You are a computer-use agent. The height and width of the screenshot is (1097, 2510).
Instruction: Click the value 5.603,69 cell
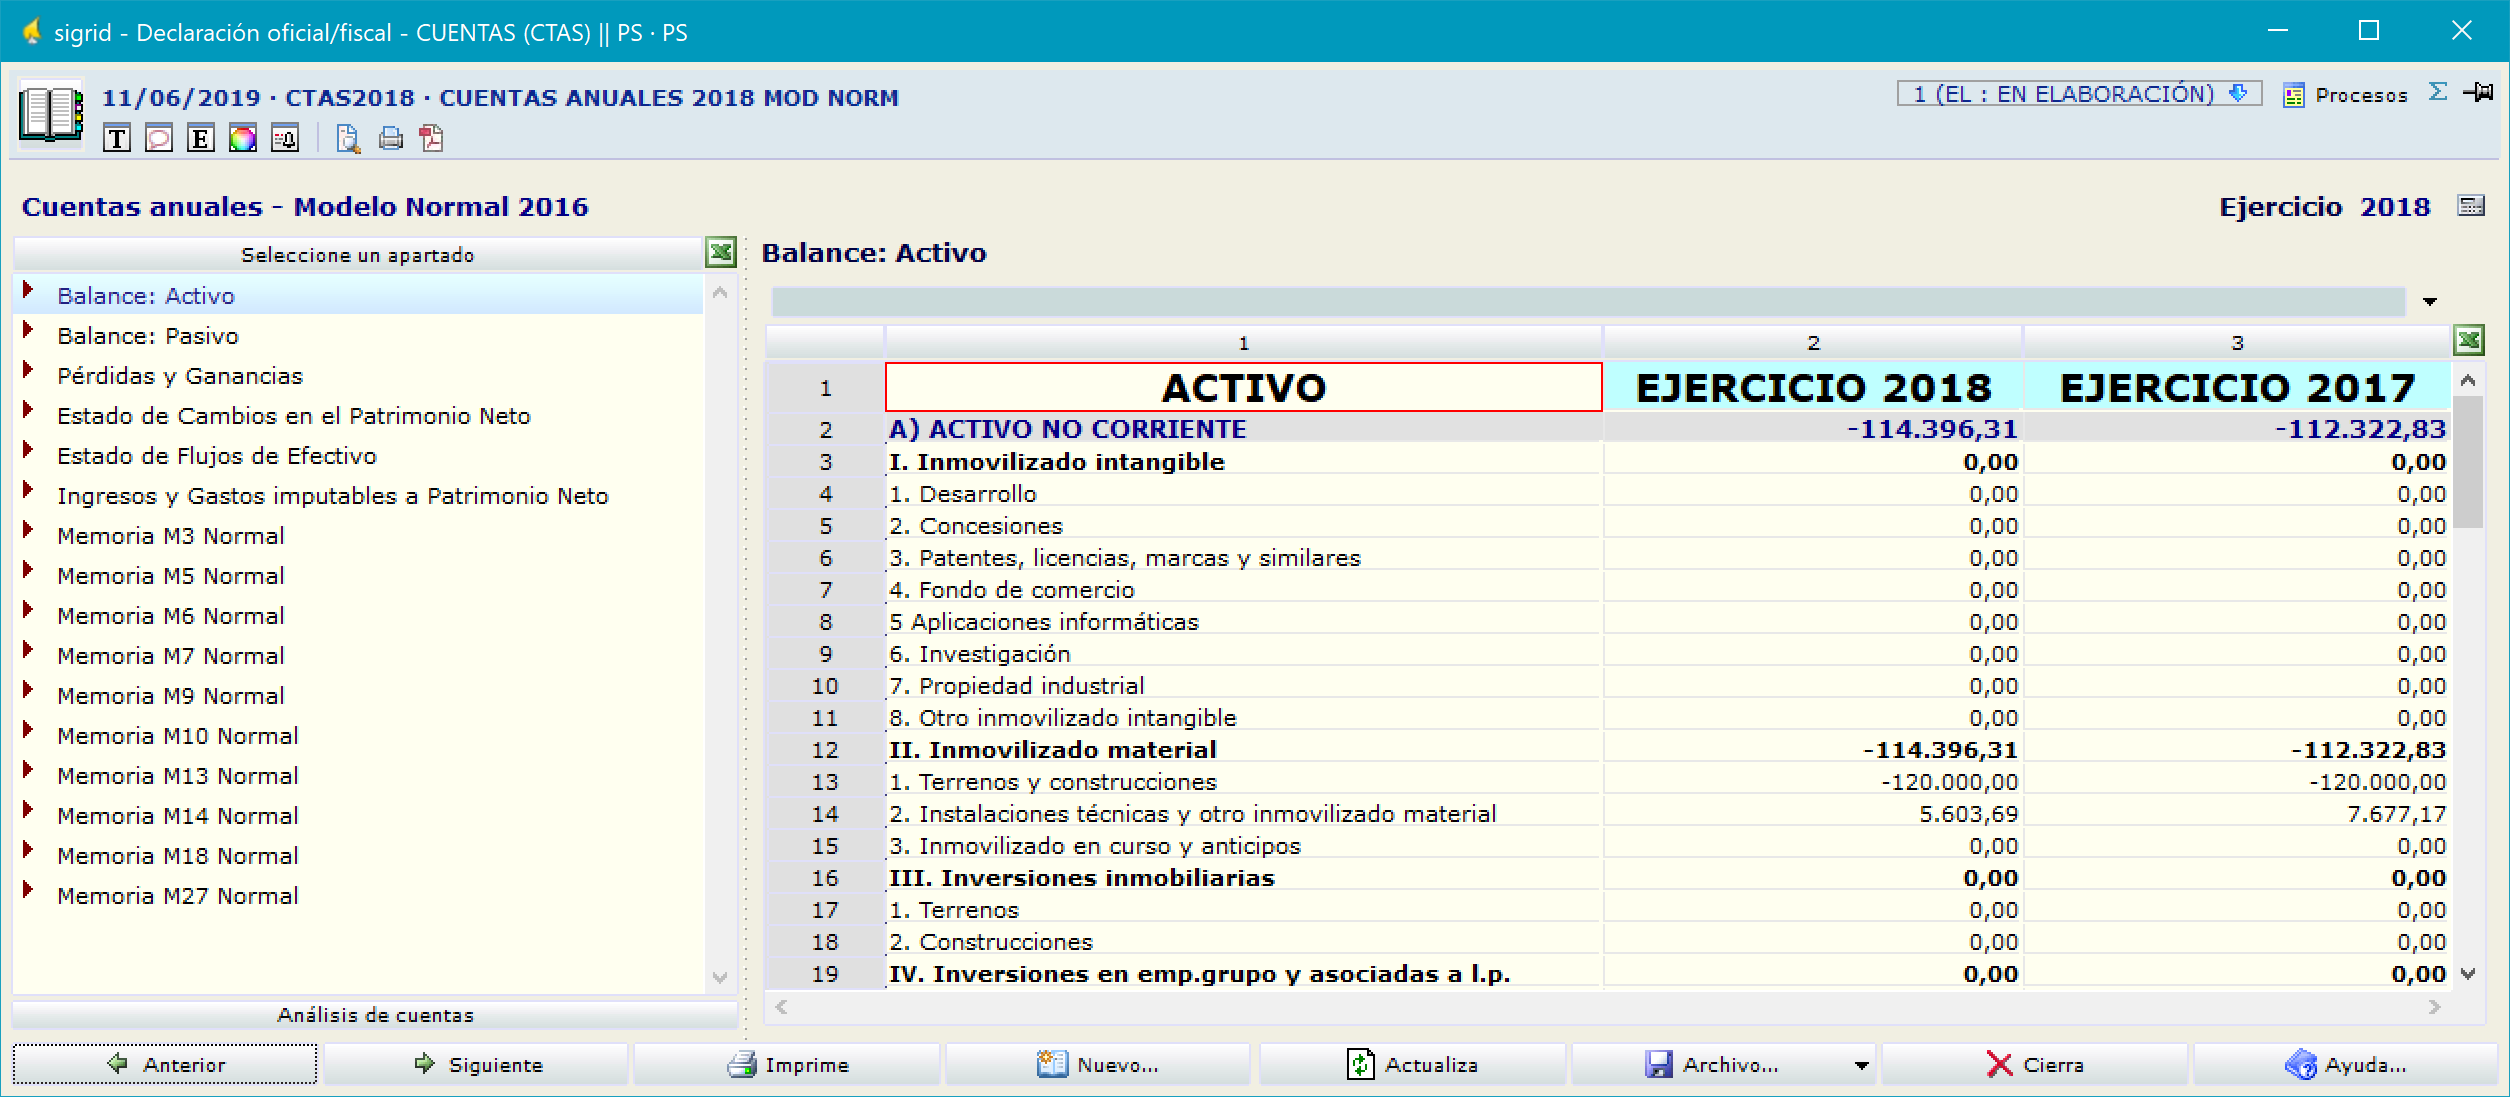pyautogui.click(x=1813, y=814)
